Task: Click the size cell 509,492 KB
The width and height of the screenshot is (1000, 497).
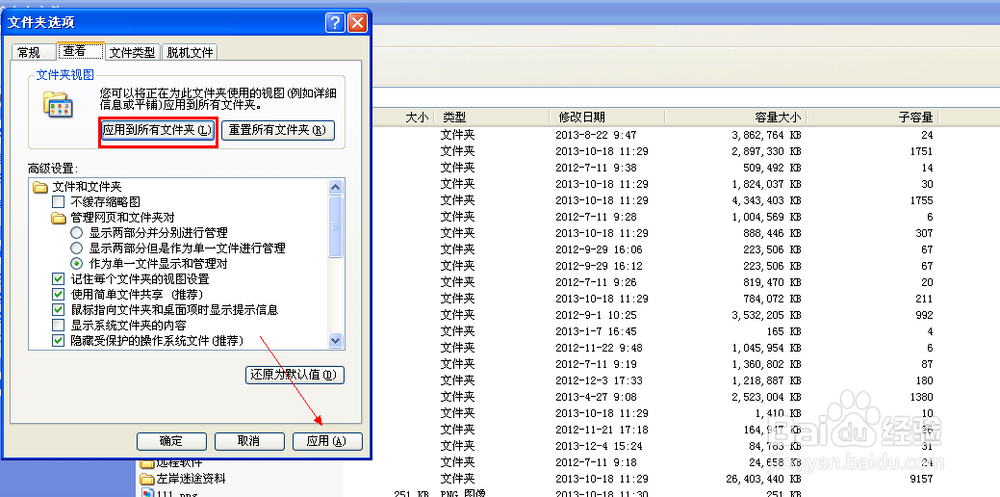Action: coord(772,168)
